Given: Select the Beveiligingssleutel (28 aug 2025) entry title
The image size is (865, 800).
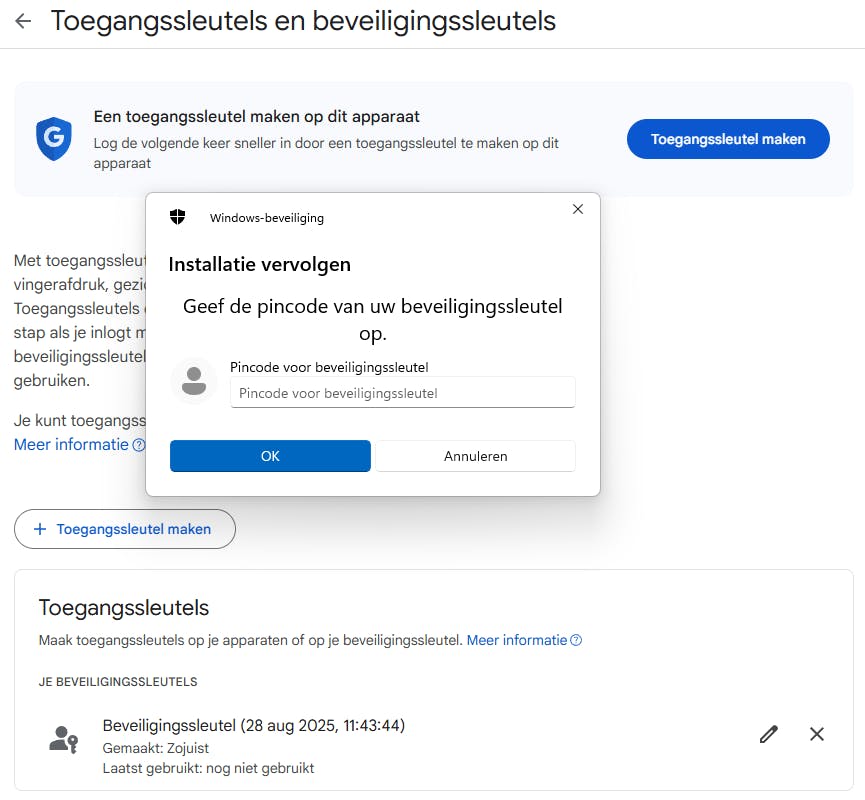Looking at the screenshot, I should tap(254, 725).
